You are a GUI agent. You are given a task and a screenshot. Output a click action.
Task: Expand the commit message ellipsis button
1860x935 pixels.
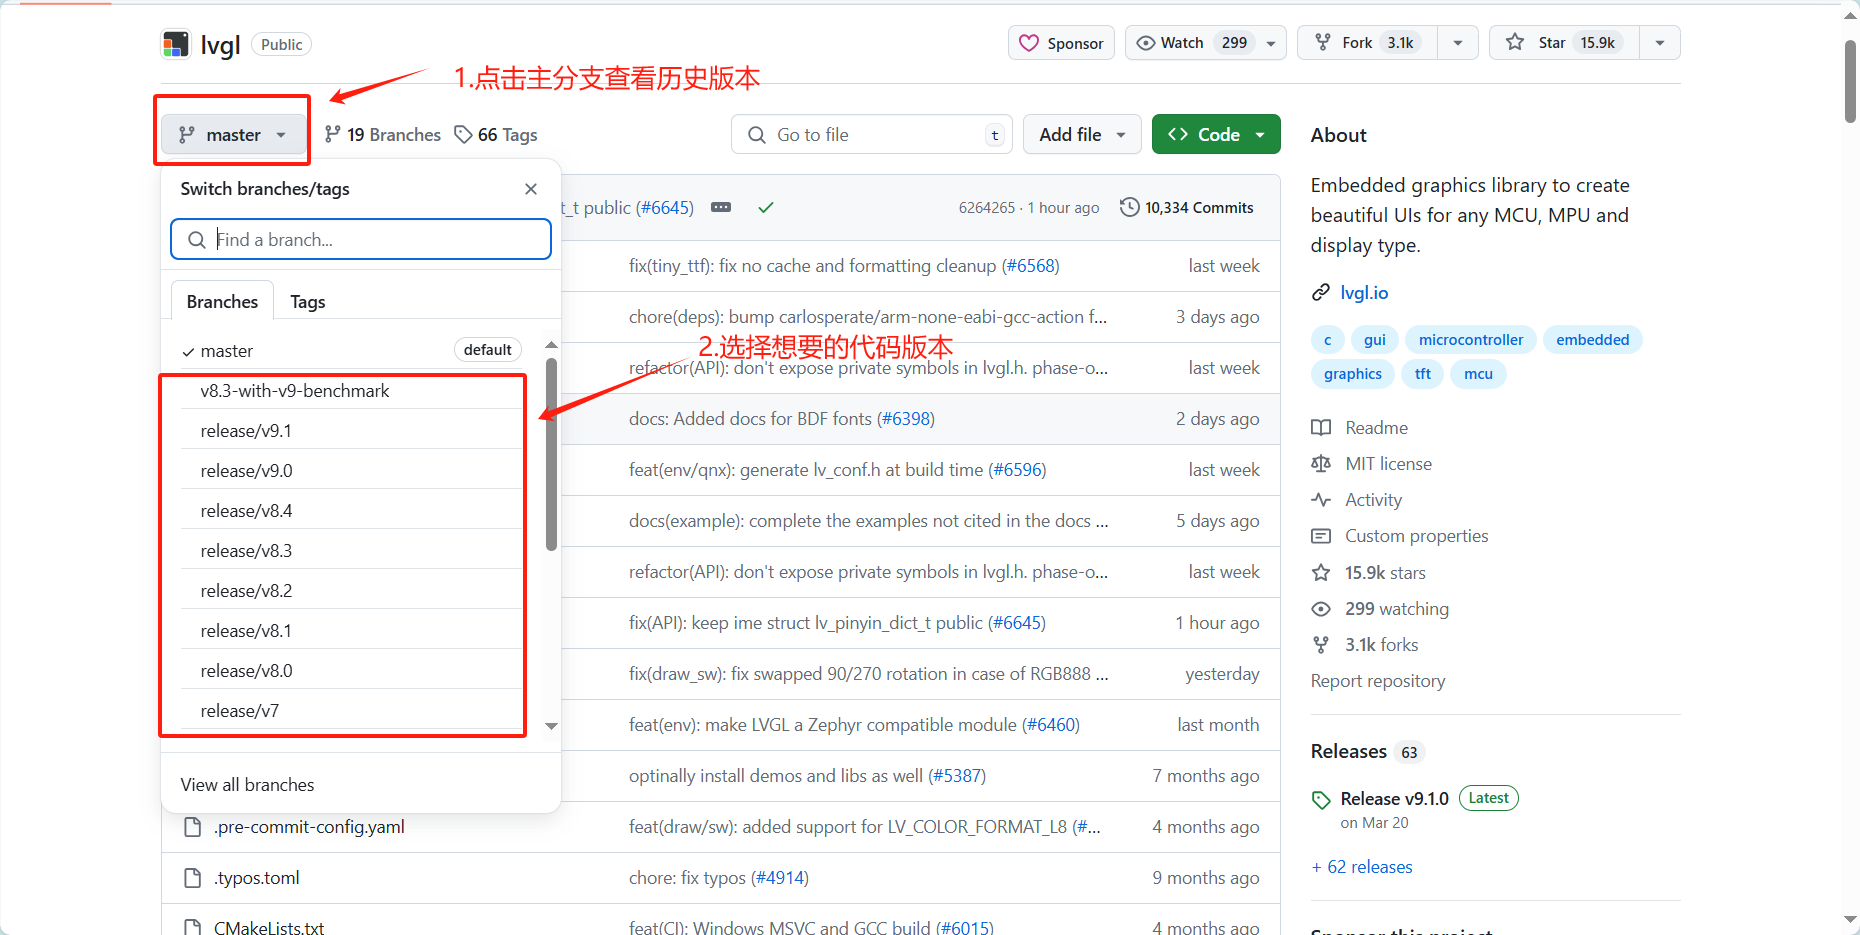click(x=721, y=207)
